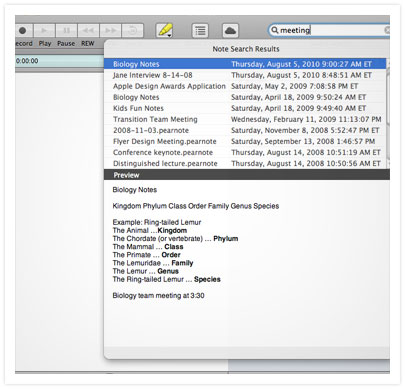This screenshot has height=389, width=405.
Task: Click date Wednesday, February 11, 2009
Action: pos(306,119)
